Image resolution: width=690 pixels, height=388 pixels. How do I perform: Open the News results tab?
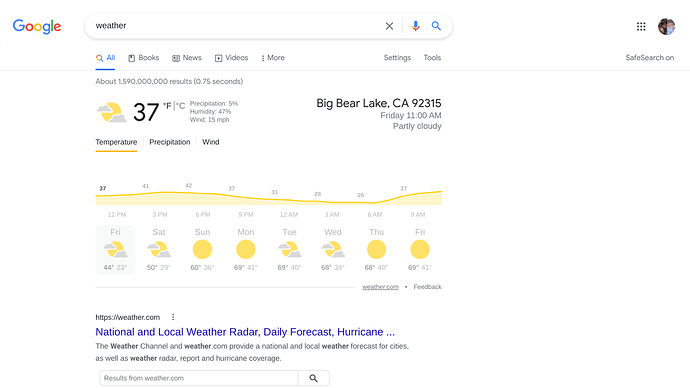click(187, 58)
